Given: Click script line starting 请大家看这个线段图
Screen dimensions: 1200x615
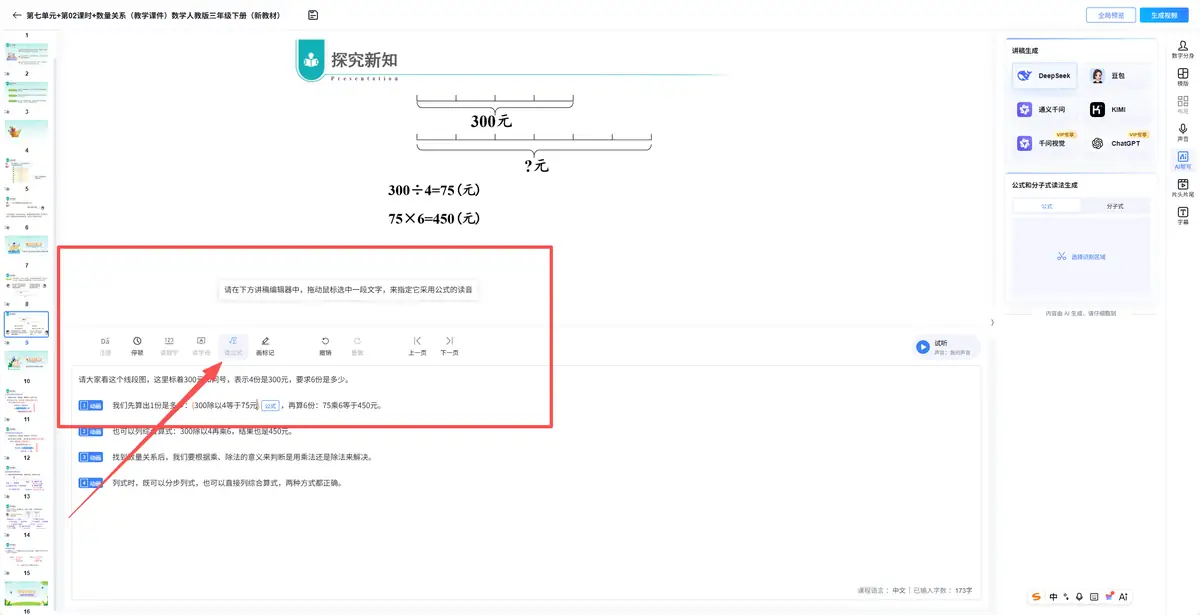Looking at the screenshot, I should 213,379.
